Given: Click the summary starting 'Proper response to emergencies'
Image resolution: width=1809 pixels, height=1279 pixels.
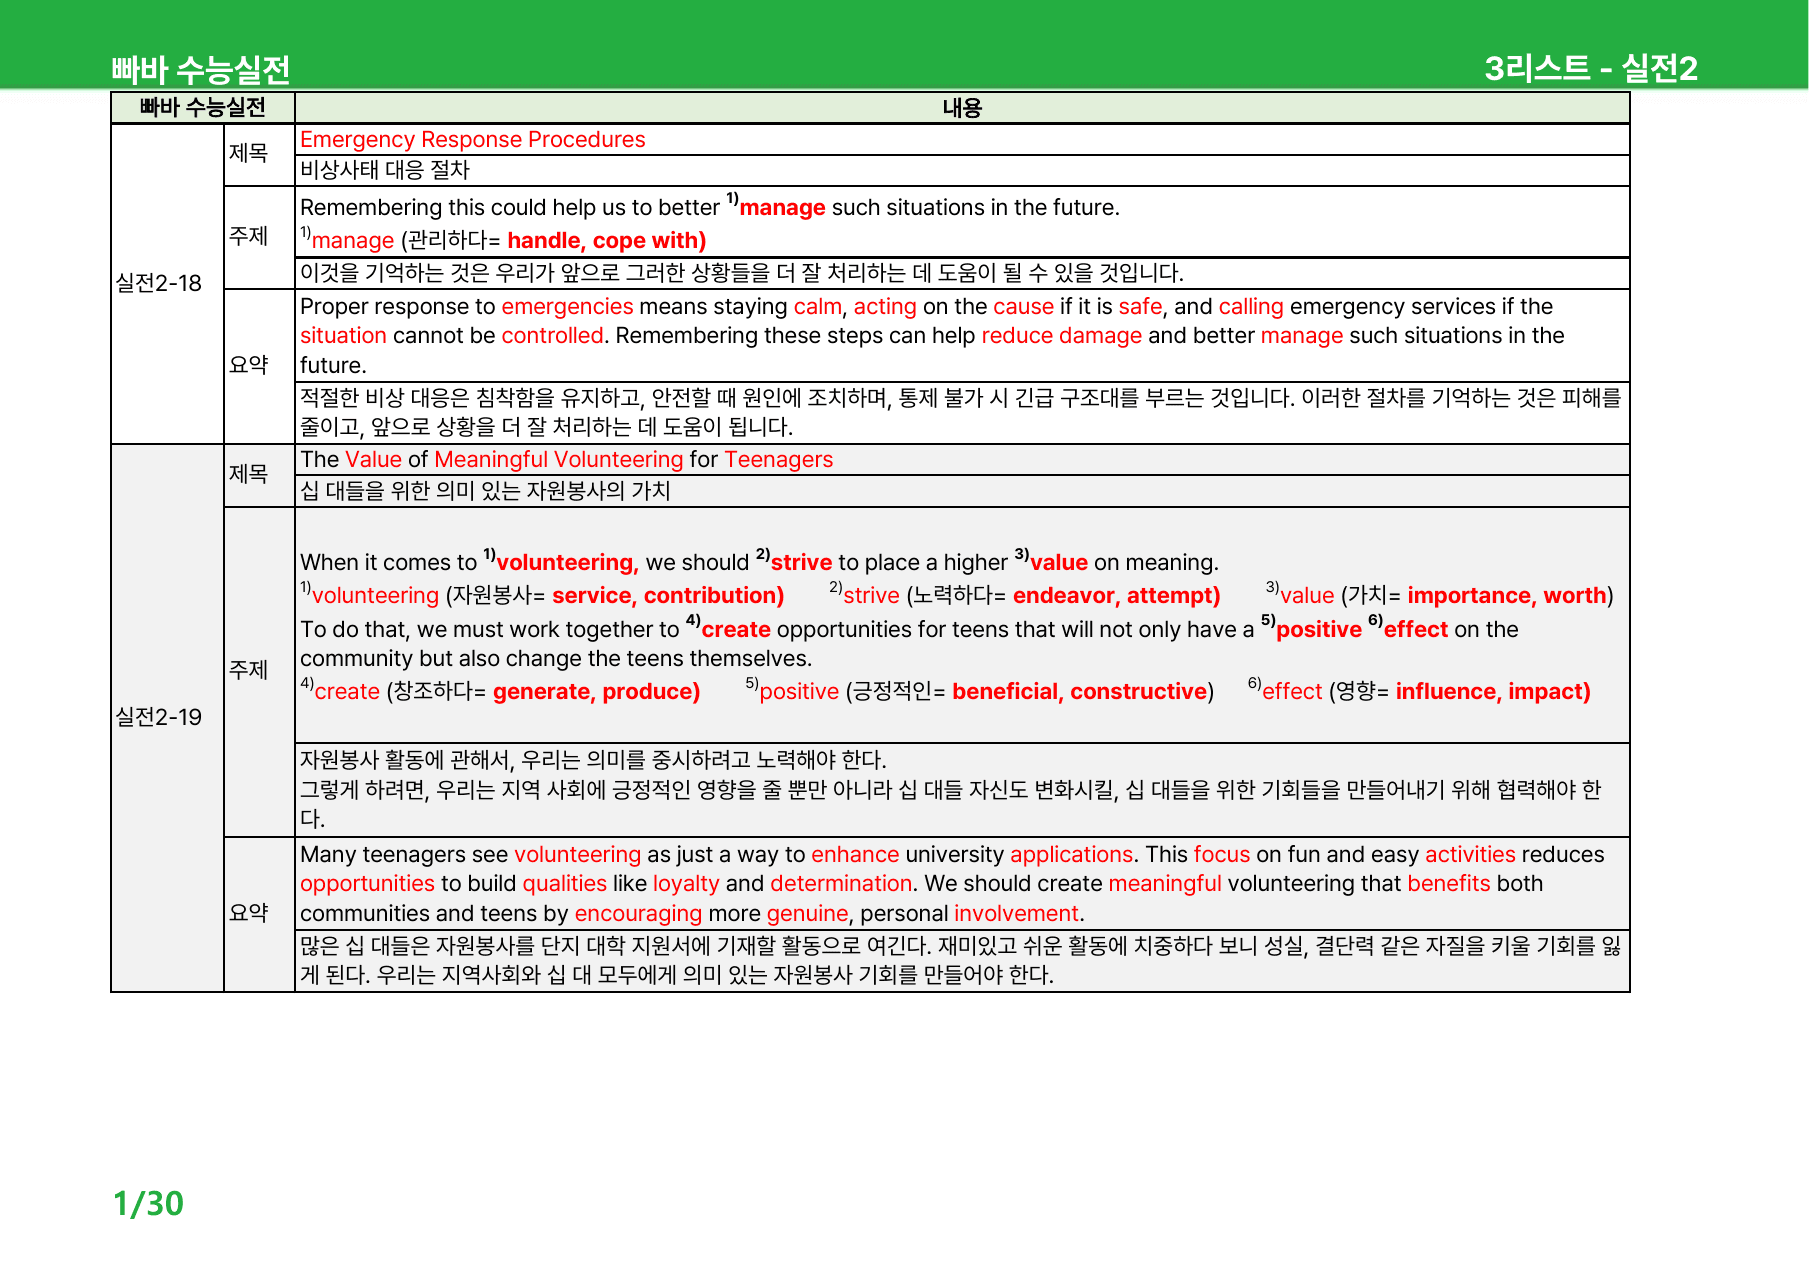Looking at the screenshot, I should pyautogui.click(x=932, y=336).
